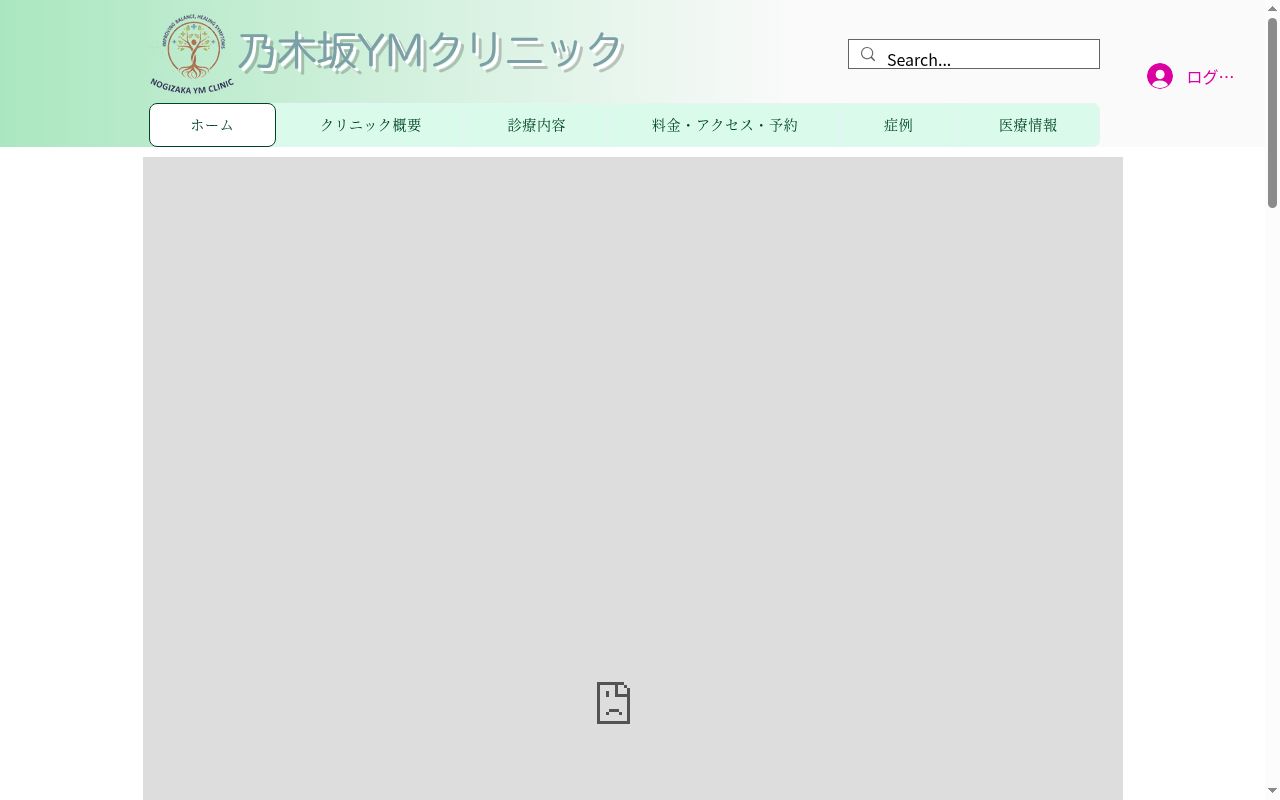Click the page's vertical scrollbar thumb

(x=1272, y=112)
